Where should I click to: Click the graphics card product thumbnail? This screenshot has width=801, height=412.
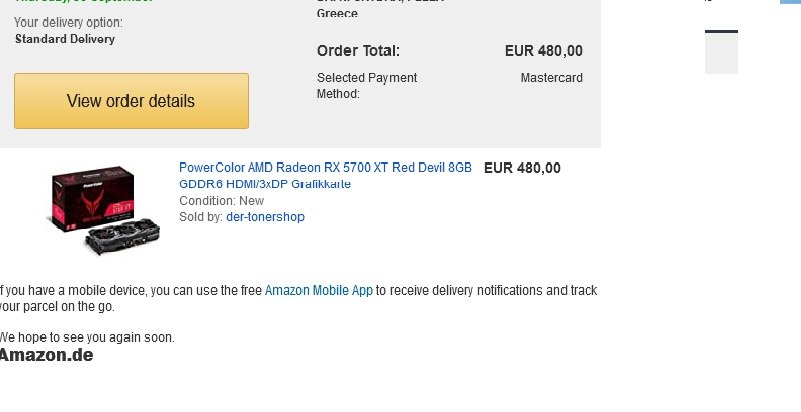click(x=106, y=210)
